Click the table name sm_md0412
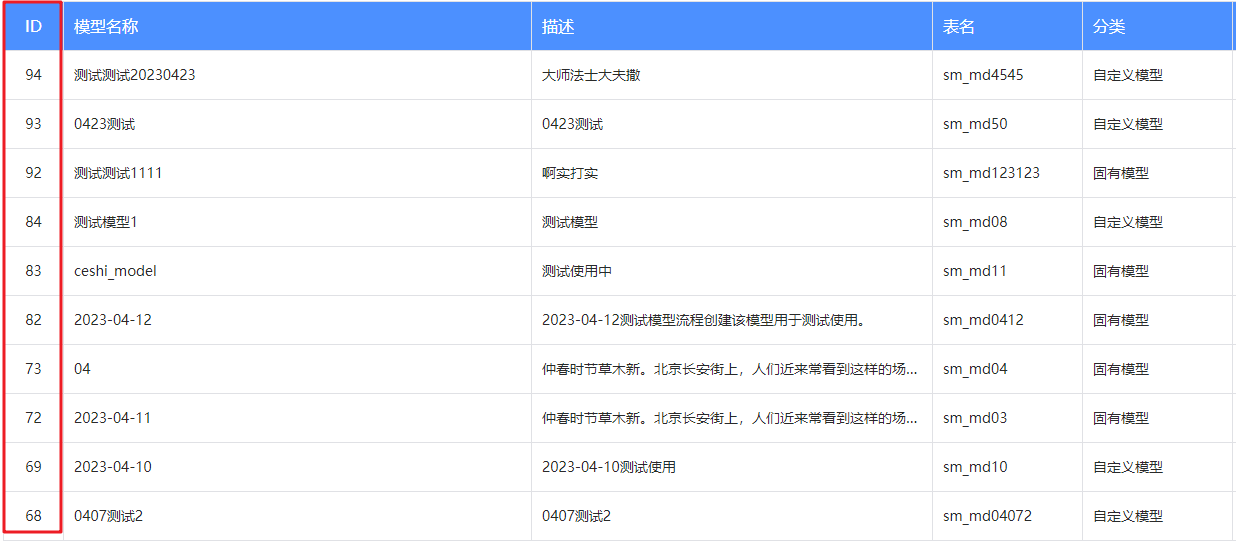Image resolution: width=1236 pixels, height=541 pixels. coord(983,320)
